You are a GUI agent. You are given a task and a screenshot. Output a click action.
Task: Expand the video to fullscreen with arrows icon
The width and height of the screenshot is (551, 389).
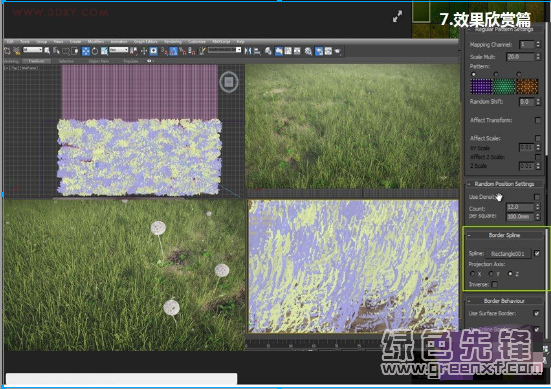[x=397, y=16]
